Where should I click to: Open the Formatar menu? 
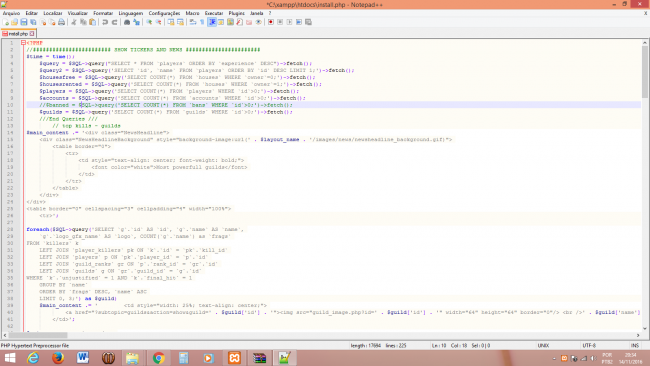[103, 13]
